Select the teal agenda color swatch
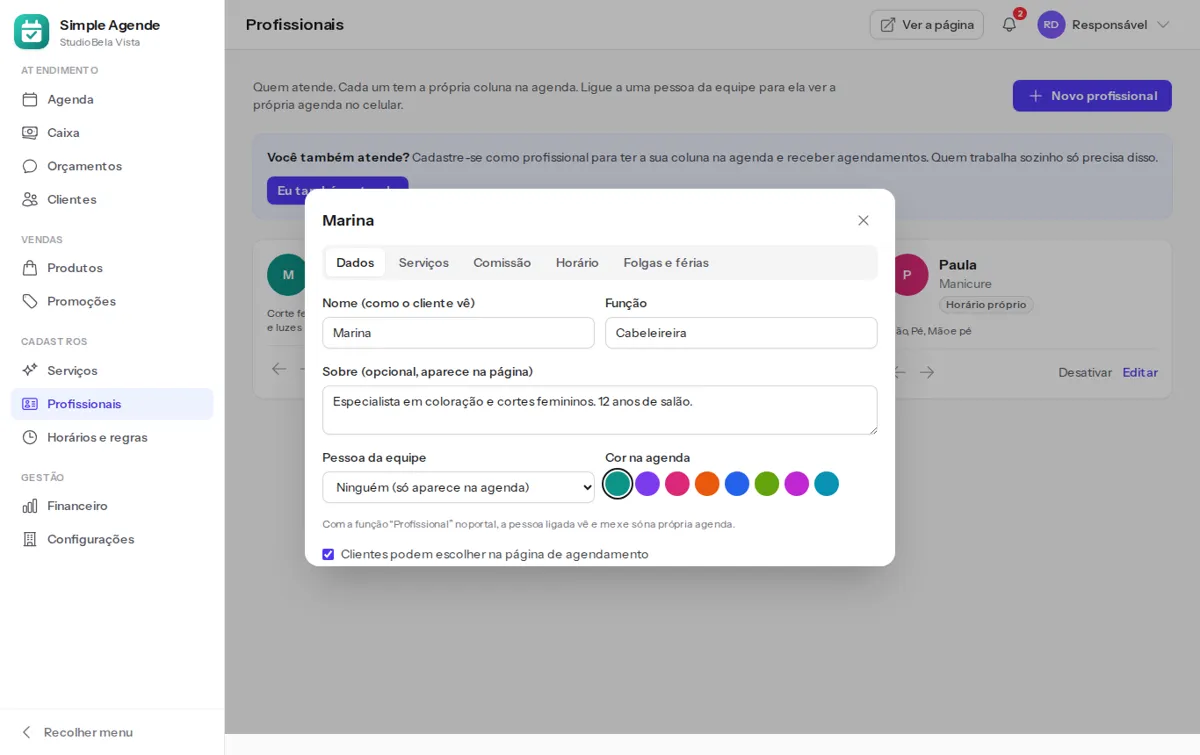 (618, 484)
